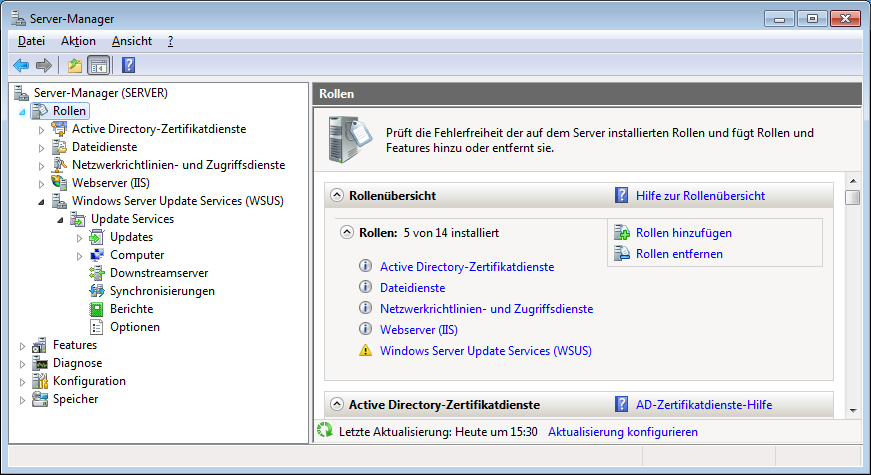Collapse Windows Server Update Services node

(42, 202)
